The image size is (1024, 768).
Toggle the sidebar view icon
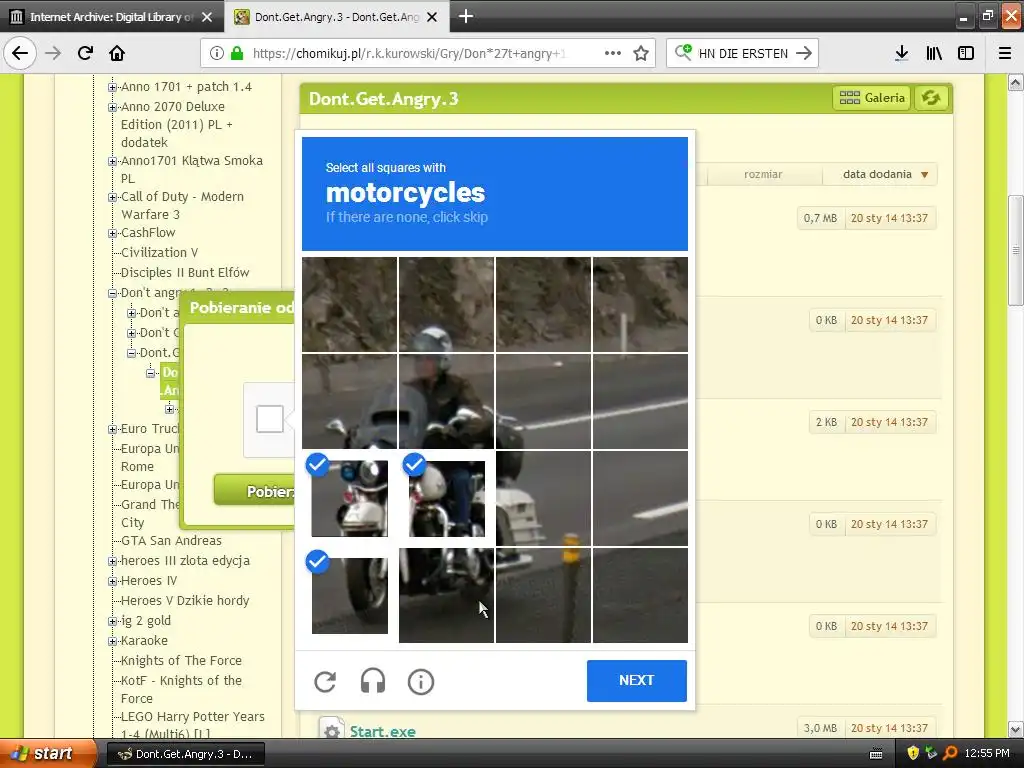point(966,53)
